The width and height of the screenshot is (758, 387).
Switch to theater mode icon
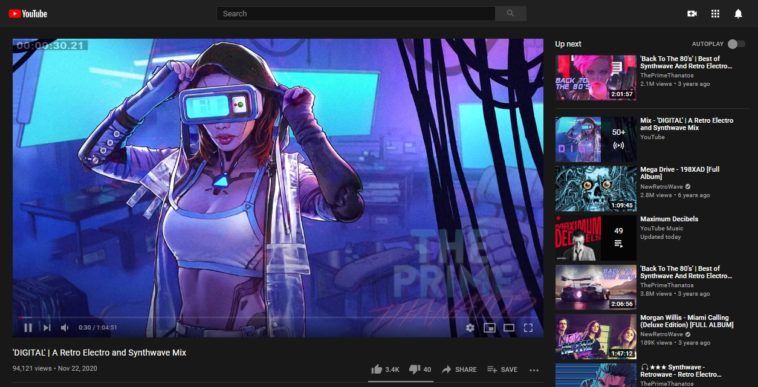click(509, 328)
